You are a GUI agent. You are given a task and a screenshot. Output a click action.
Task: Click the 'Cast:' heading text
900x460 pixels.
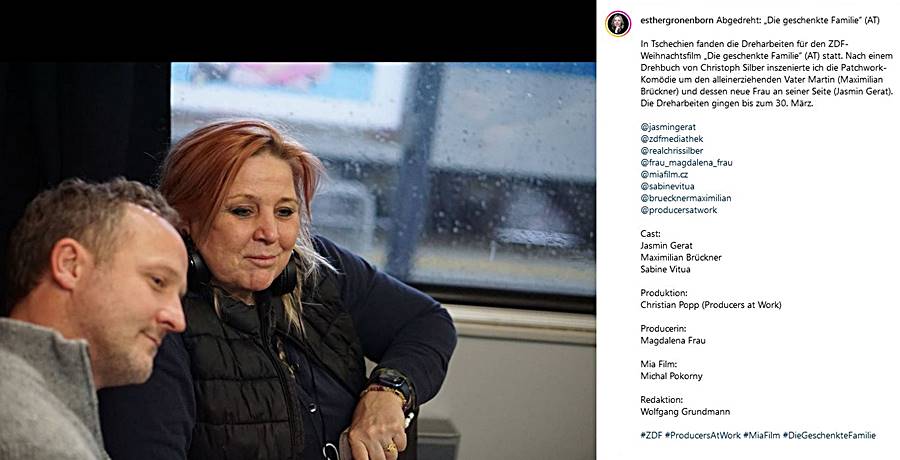[650, 234]
